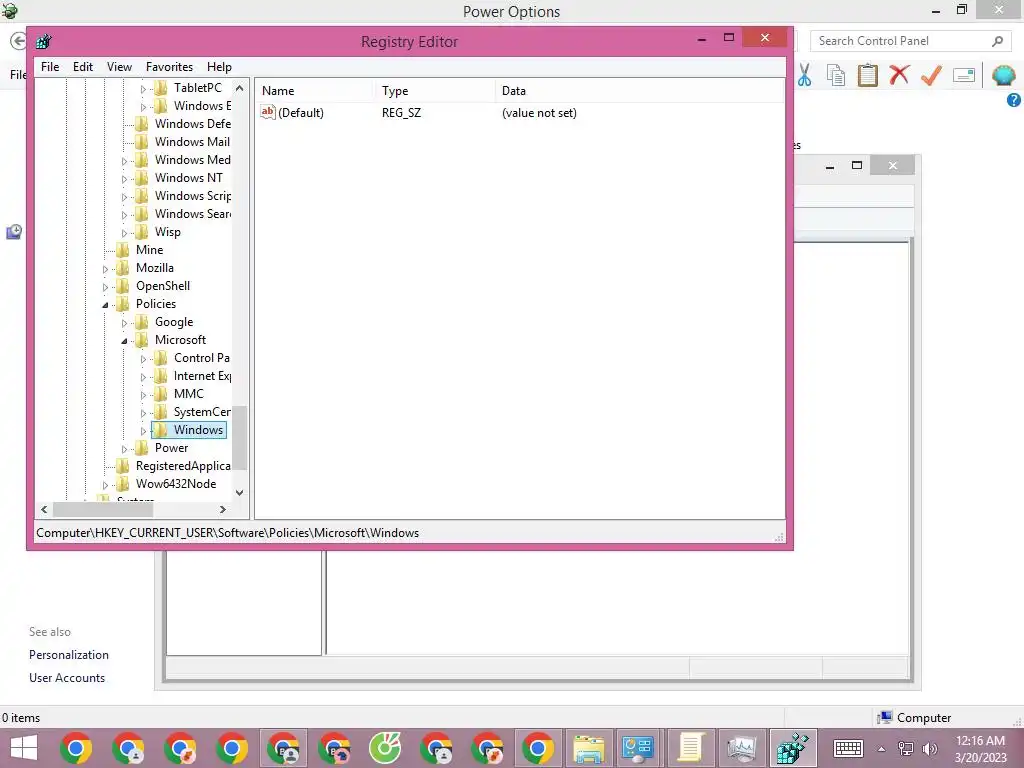
Task: Click the Copy icon in Power Options toolbar
Action: [x=836, y=75]
